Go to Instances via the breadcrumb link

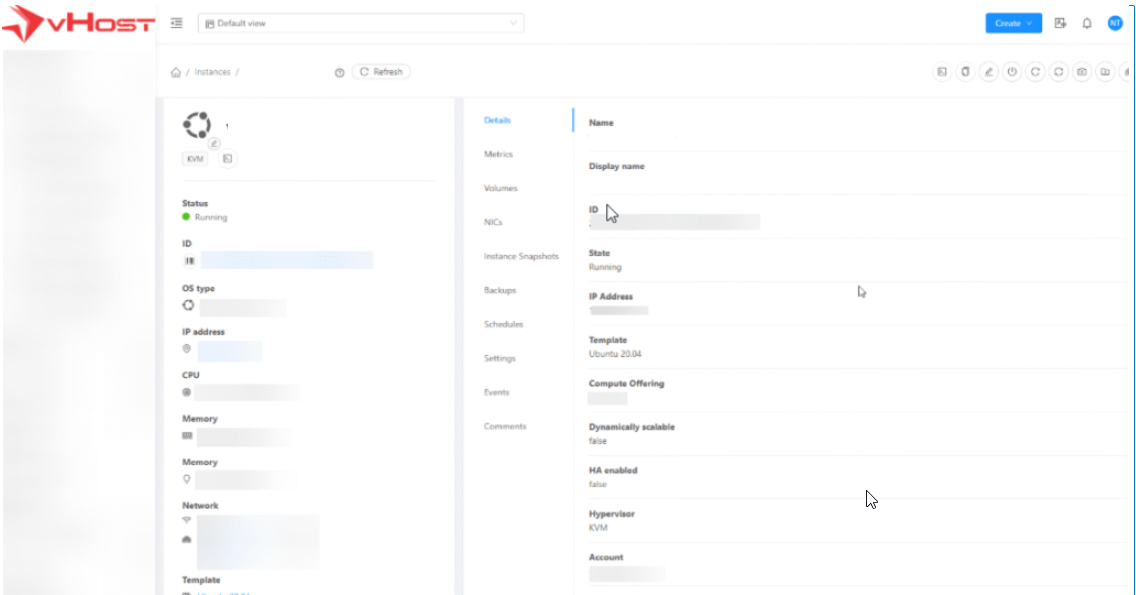tap(212, 72)
